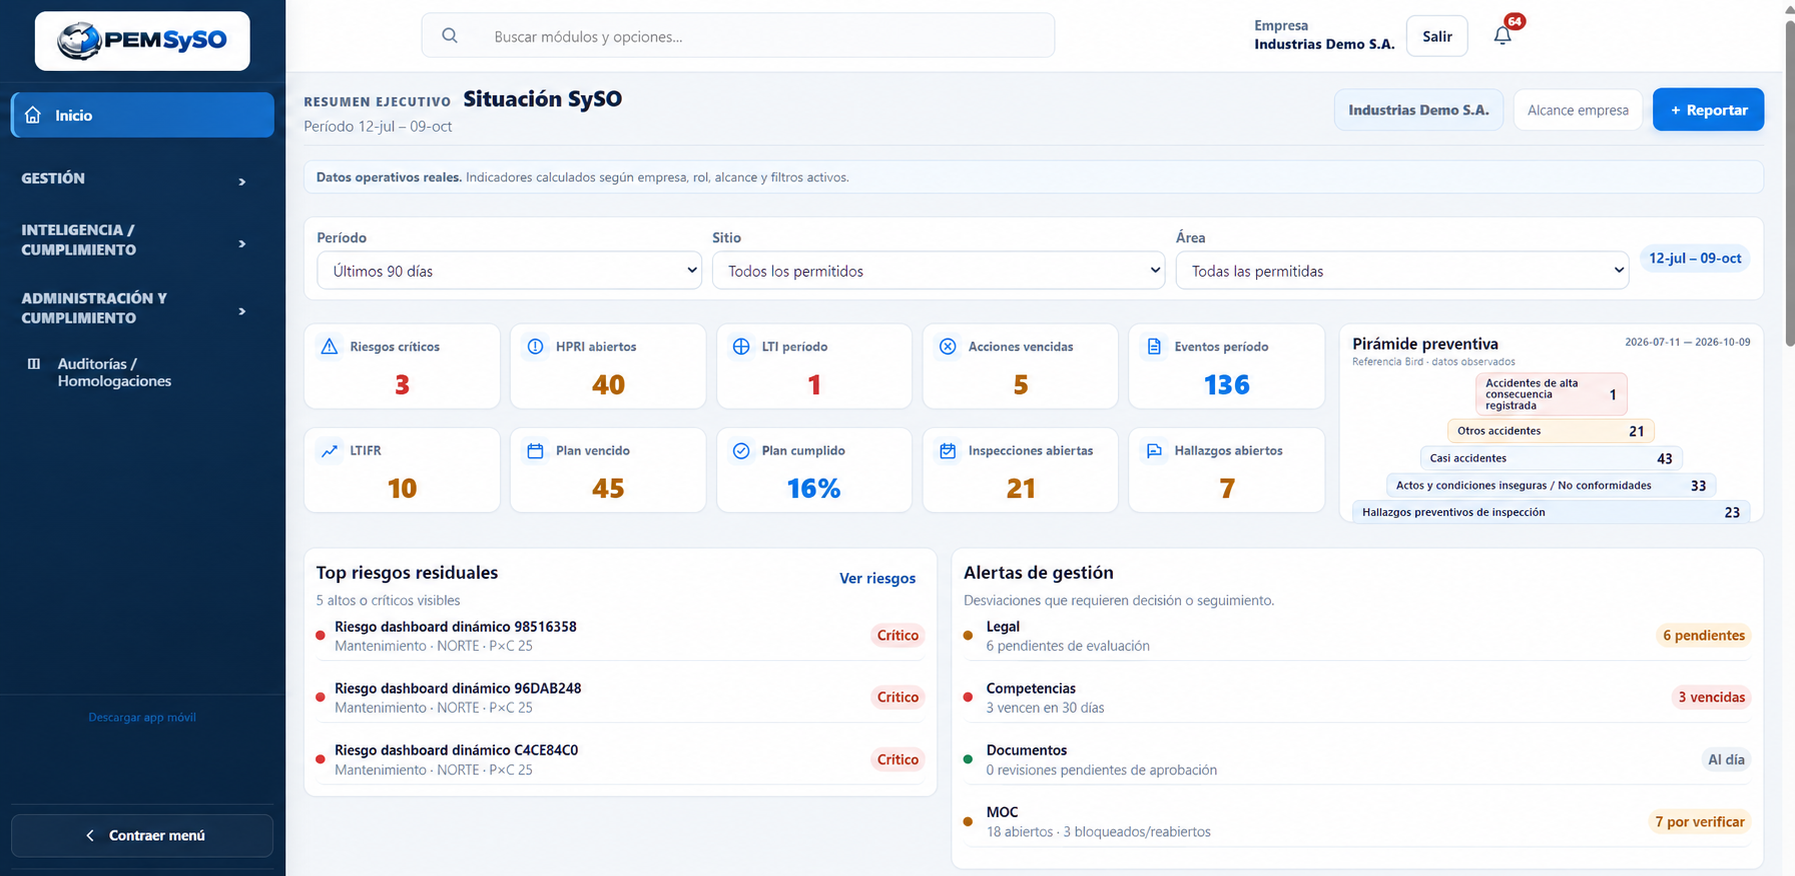Click the PEMSySO logo
The width and height of the screenshot is (1795, 876).
pos(142,41)
